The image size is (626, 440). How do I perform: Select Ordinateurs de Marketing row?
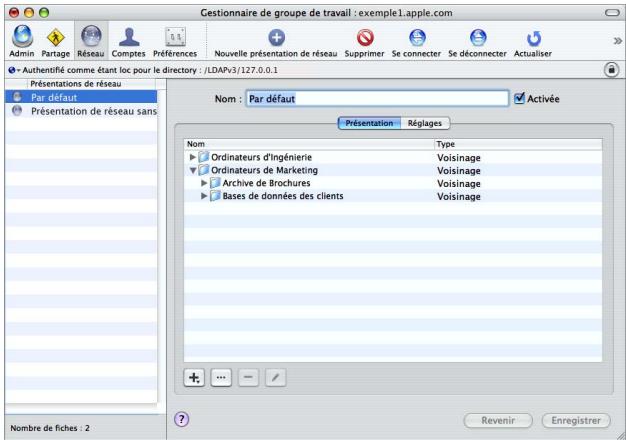393,170
